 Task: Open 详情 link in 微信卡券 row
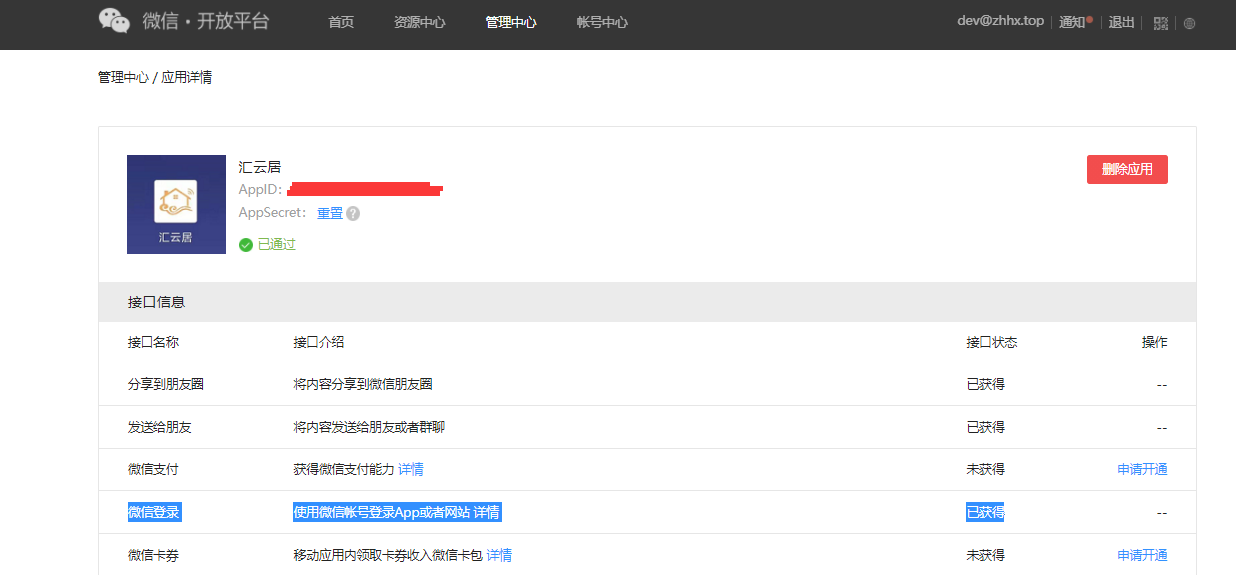tap(499, 555)
